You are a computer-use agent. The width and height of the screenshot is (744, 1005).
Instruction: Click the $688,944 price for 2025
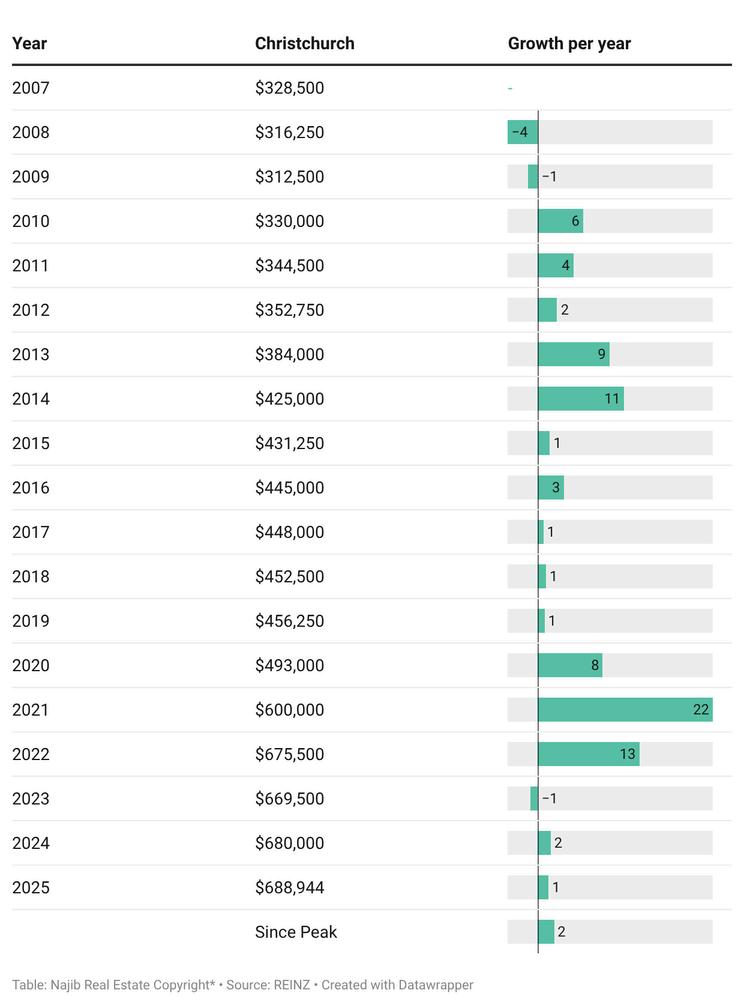[289, 887]
